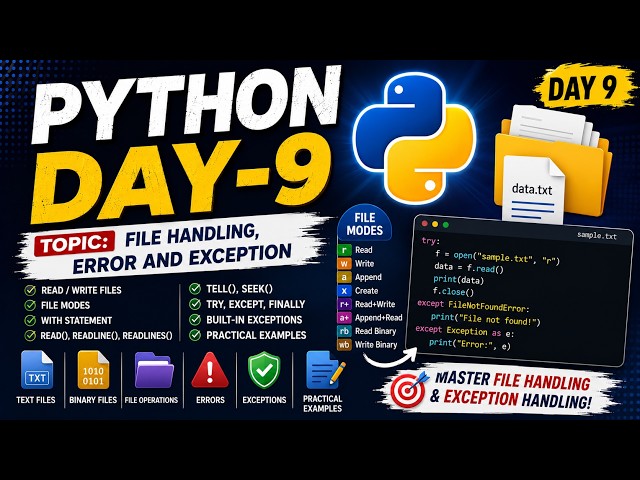
Task: Click the green Exceptions shield icon
Action: (x=264, y=370)
